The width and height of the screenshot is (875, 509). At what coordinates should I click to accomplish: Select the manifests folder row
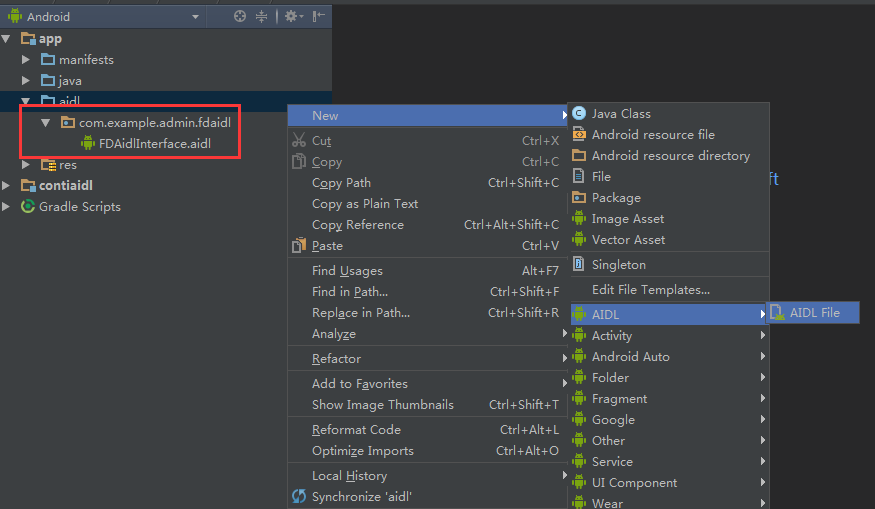(166, 59)
